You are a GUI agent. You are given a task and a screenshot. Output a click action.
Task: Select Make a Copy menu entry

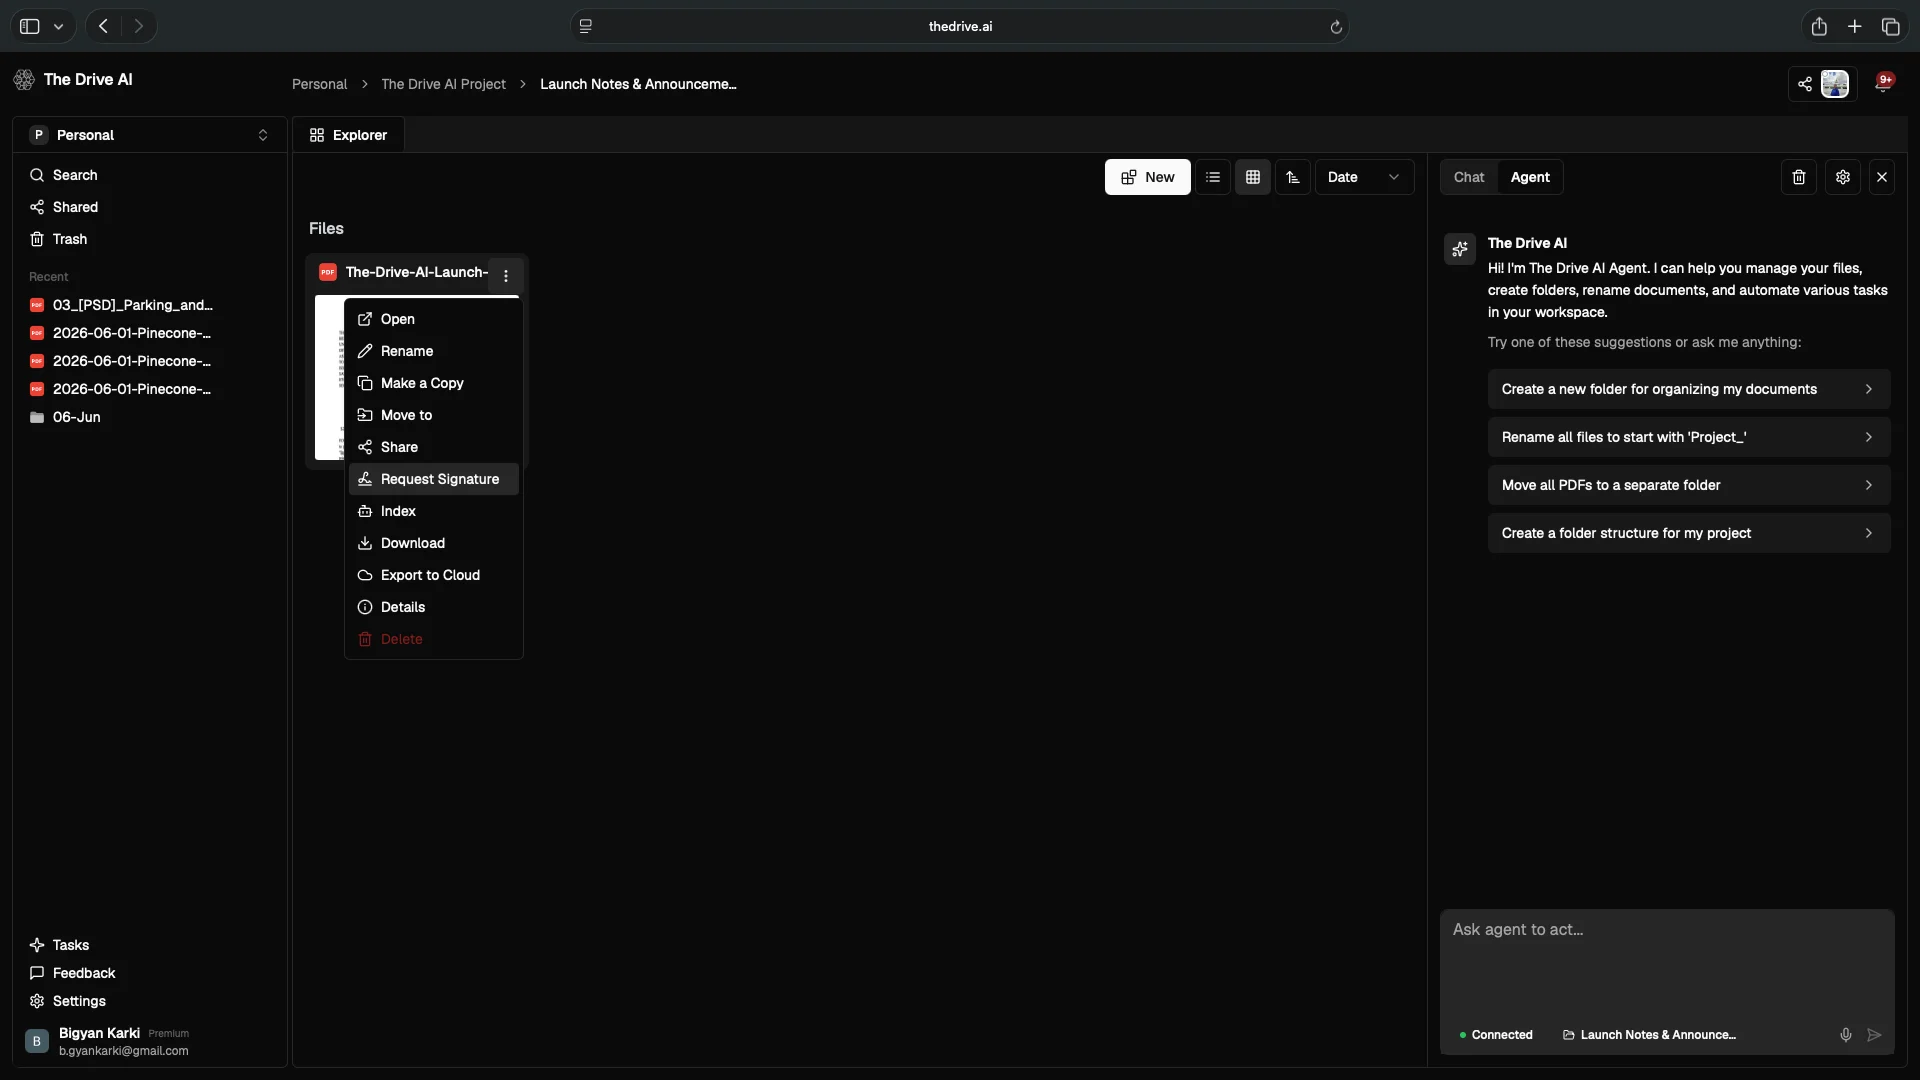[434, 383]
